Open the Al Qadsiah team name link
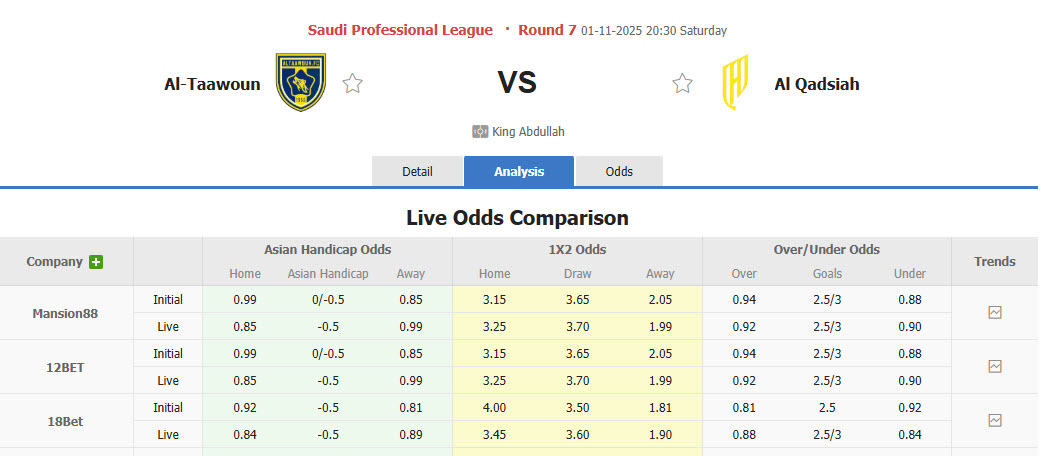The width and height of the screenshot is (1041, 456). click(816, 84)
